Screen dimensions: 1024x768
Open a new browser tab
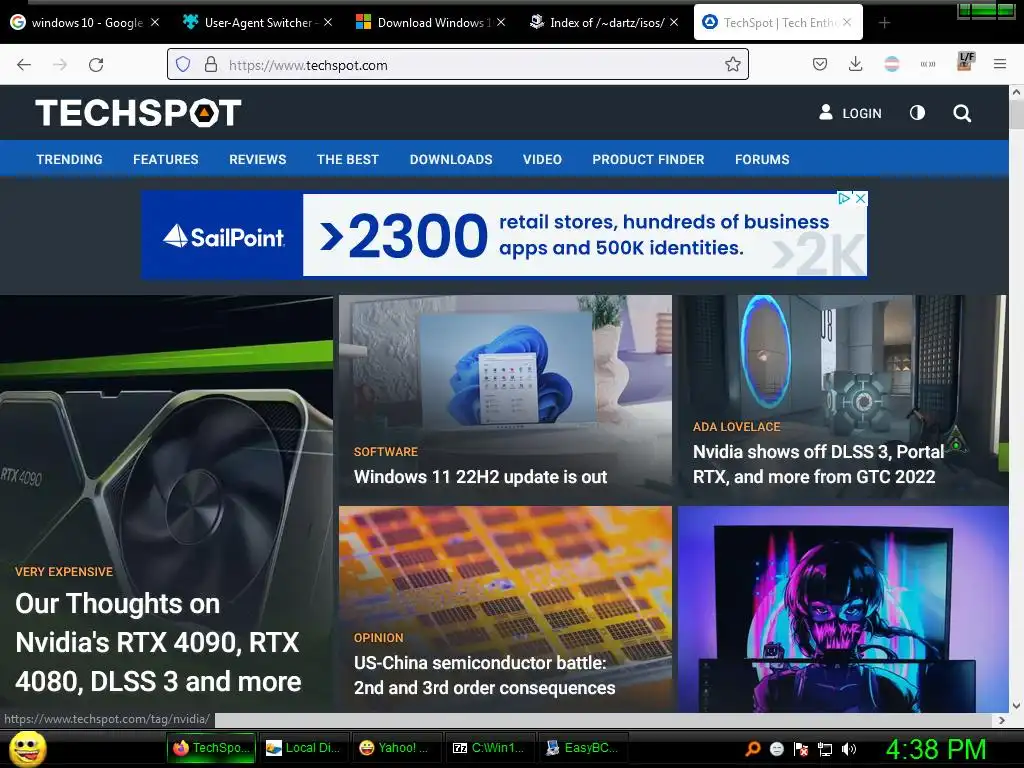(884, 23)
